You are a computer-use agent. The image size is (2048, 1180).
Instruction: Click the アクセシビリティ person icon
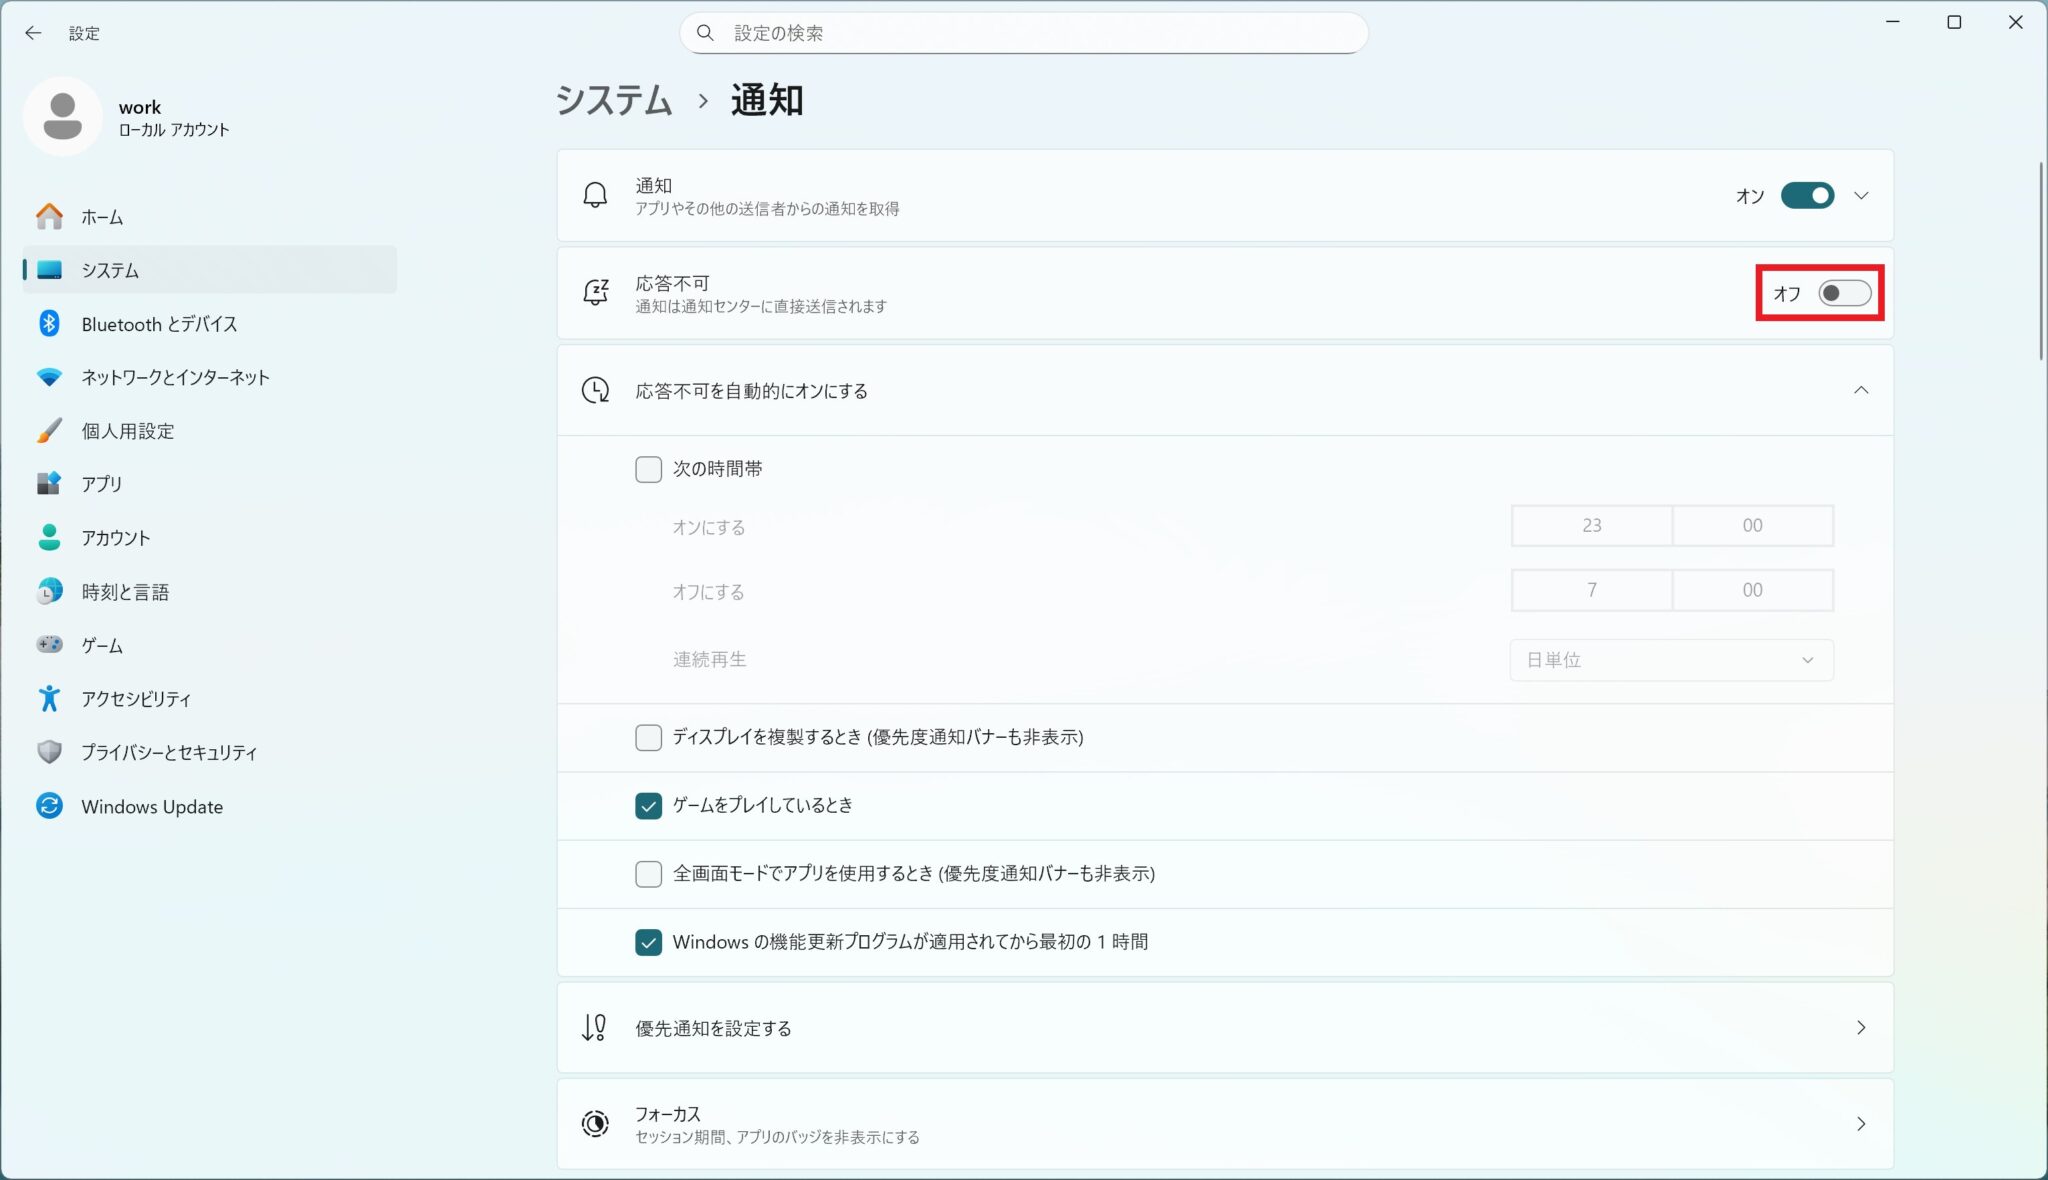(49, 698)
